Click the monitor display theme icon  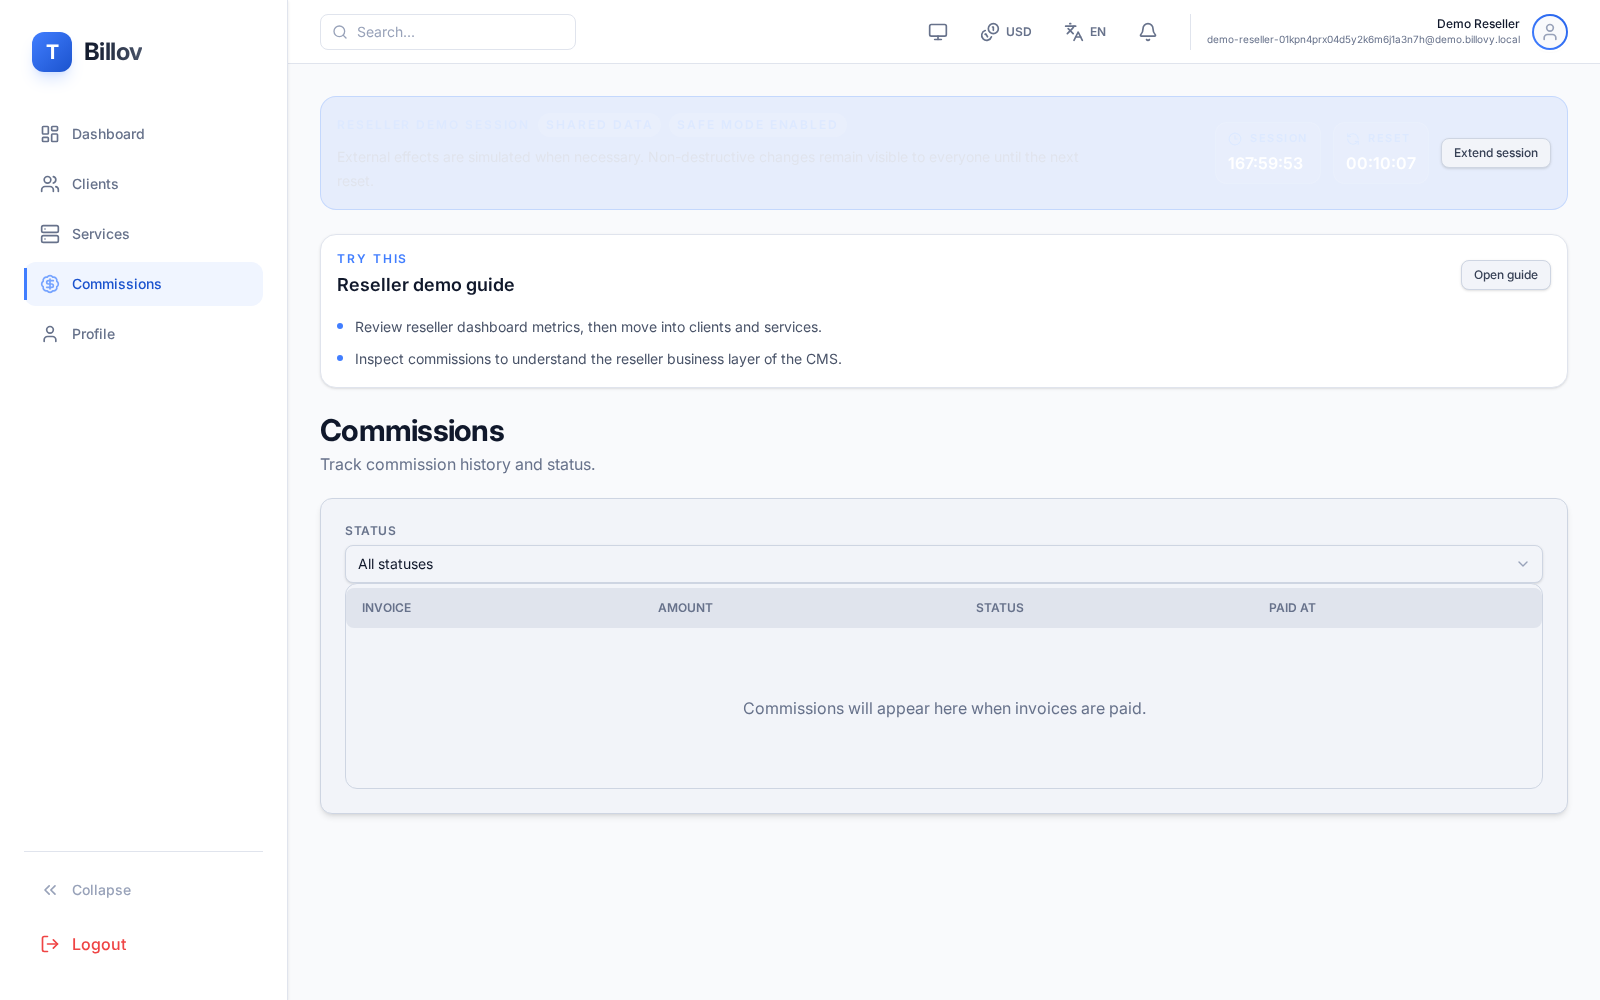click(937, 32)
